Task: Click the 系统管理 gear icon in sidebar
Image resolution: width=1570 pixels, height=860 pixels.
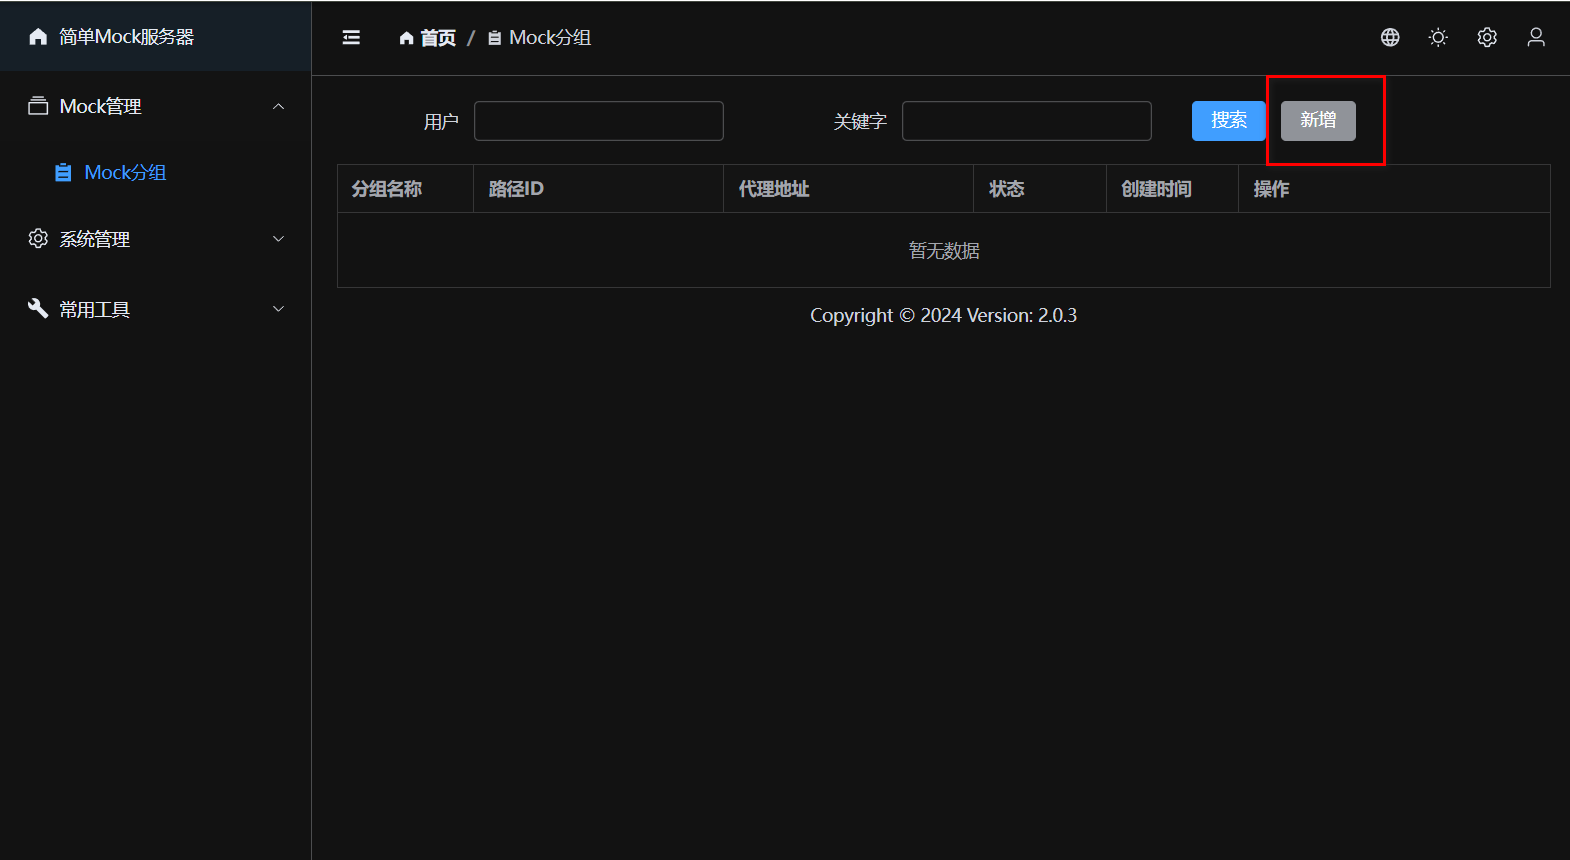Action: tap(38, 239)
